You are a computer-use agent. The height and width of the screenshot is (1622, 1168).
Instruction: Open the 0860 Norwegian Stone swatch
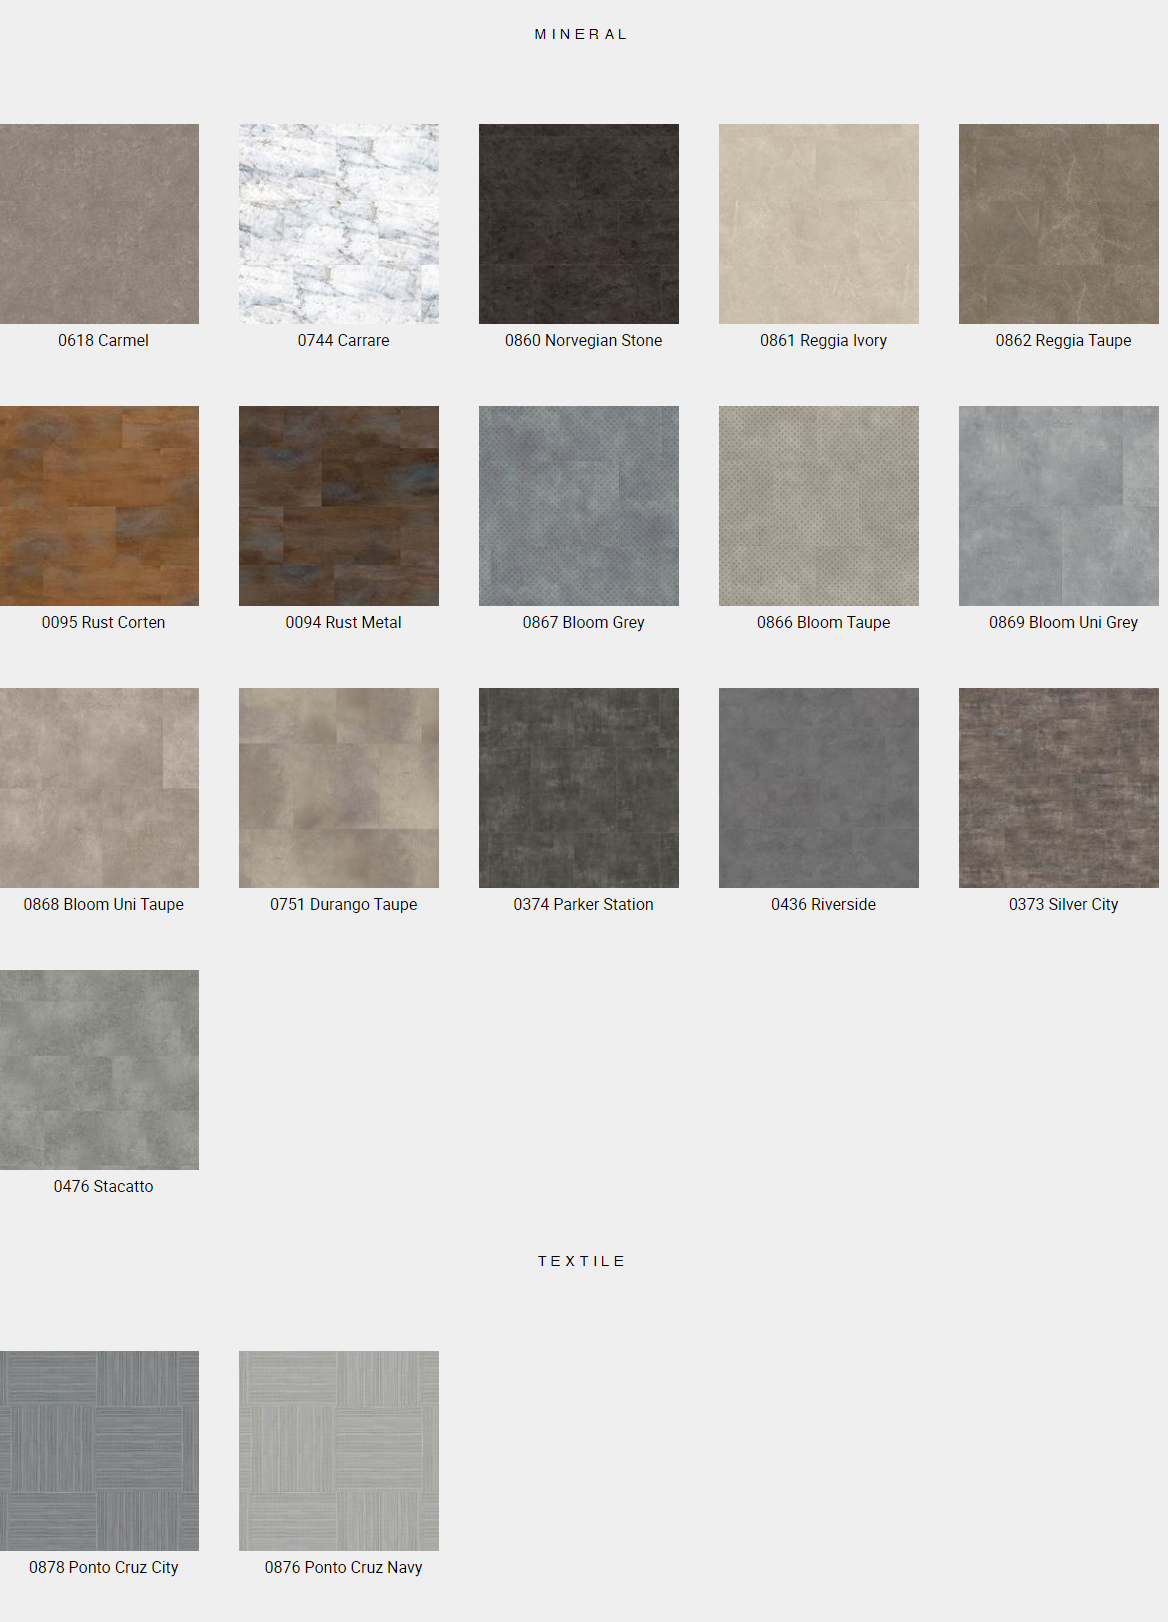[x=579, y=224]
